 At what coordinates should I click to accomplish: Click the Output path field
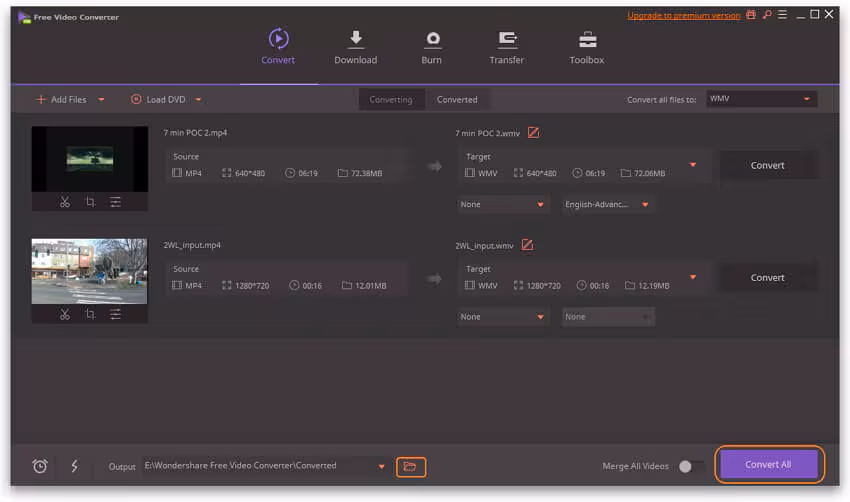pos(259,466)
